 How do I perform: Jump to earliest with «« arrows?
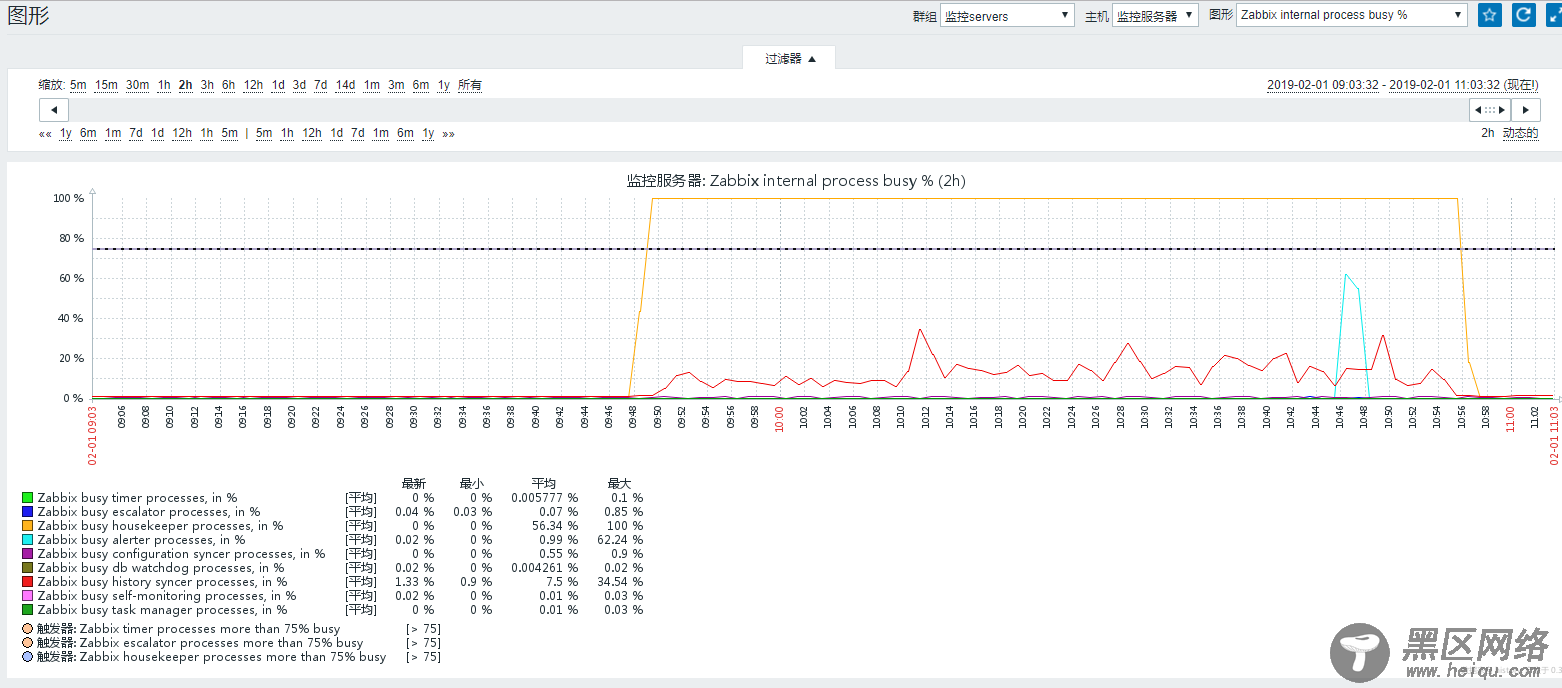(x=45, y=134)
